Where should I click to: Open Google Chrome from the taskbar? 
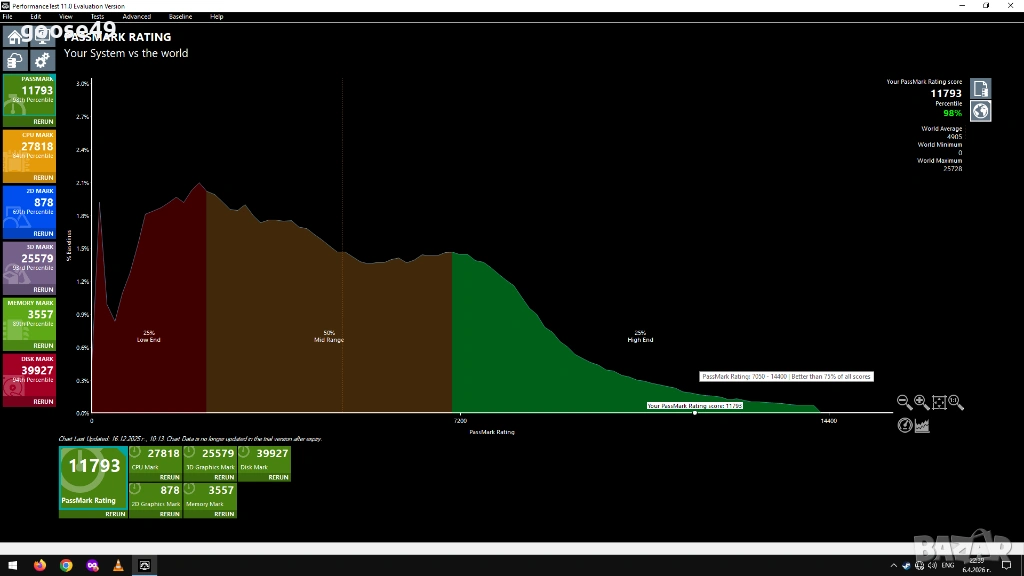coord(66,566)
